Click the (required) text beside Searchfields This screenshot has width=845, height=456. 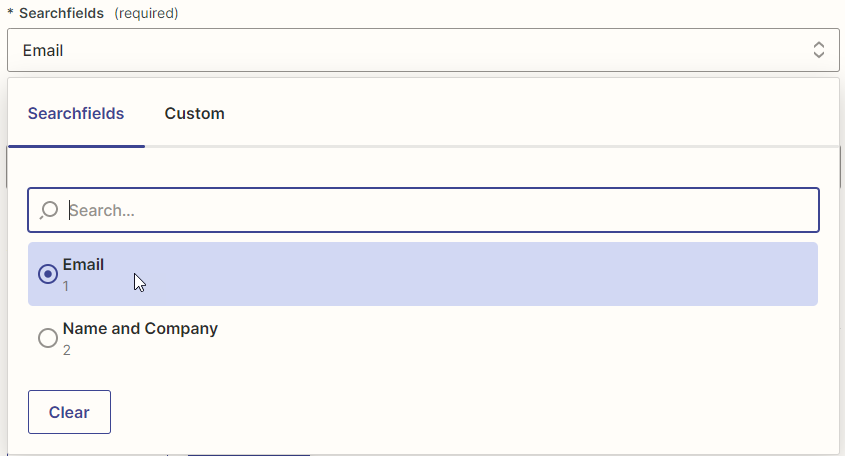[146, 13]
